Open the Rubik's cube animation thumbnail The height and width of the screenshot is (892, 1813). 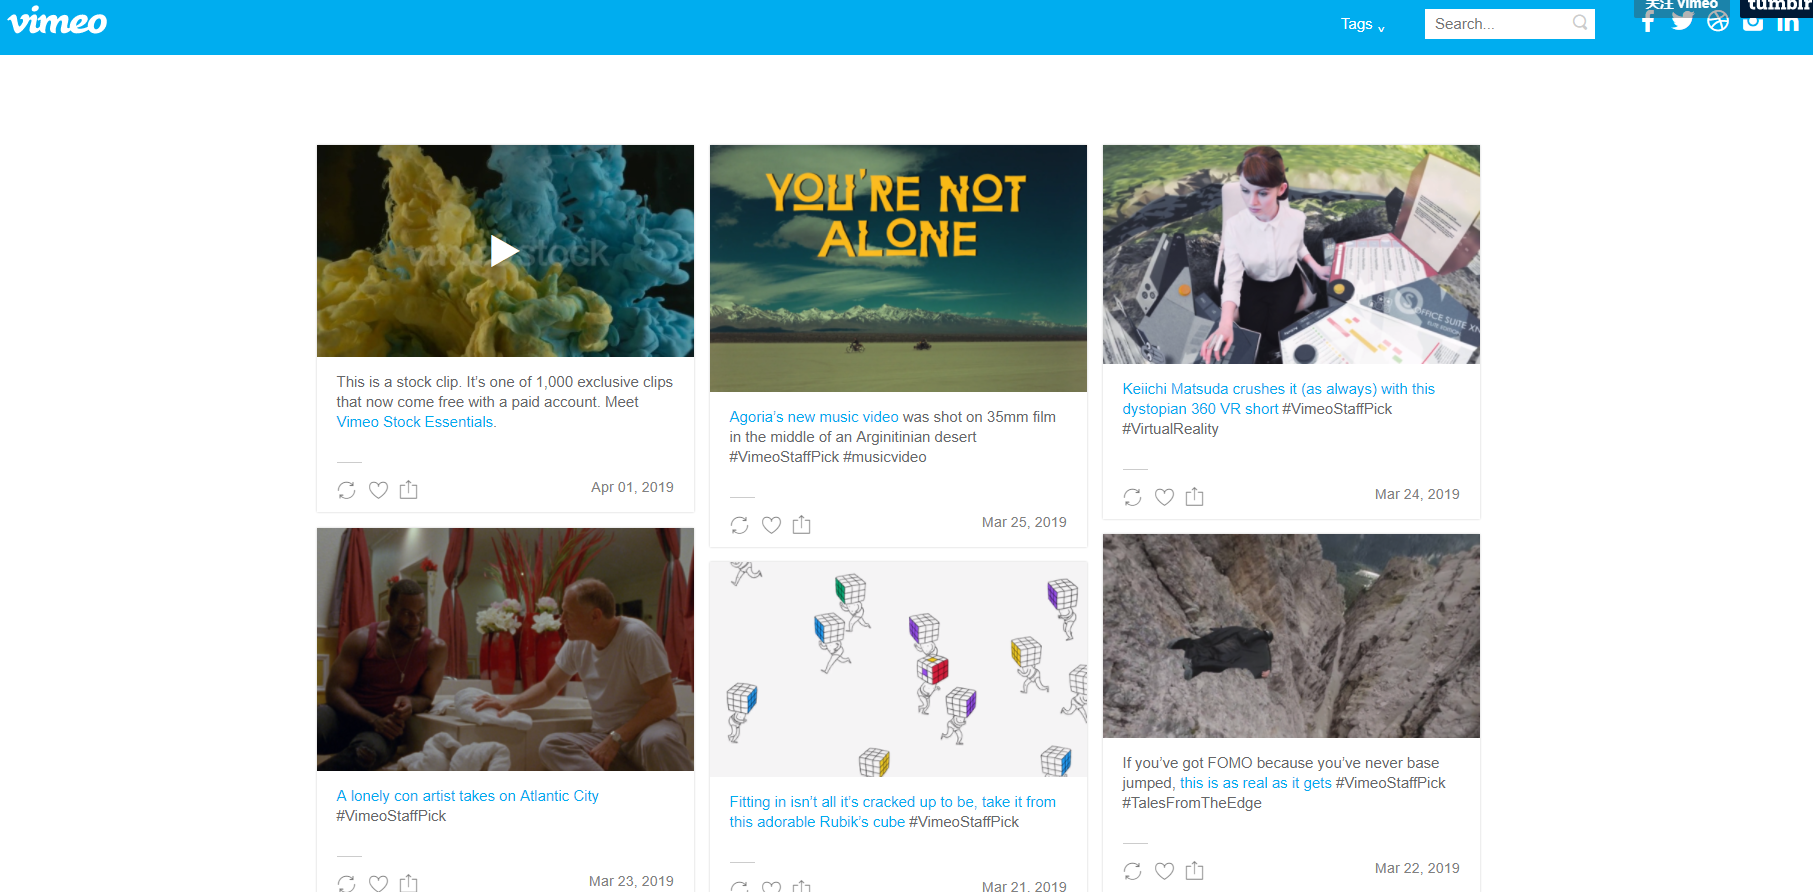(897, 668)
